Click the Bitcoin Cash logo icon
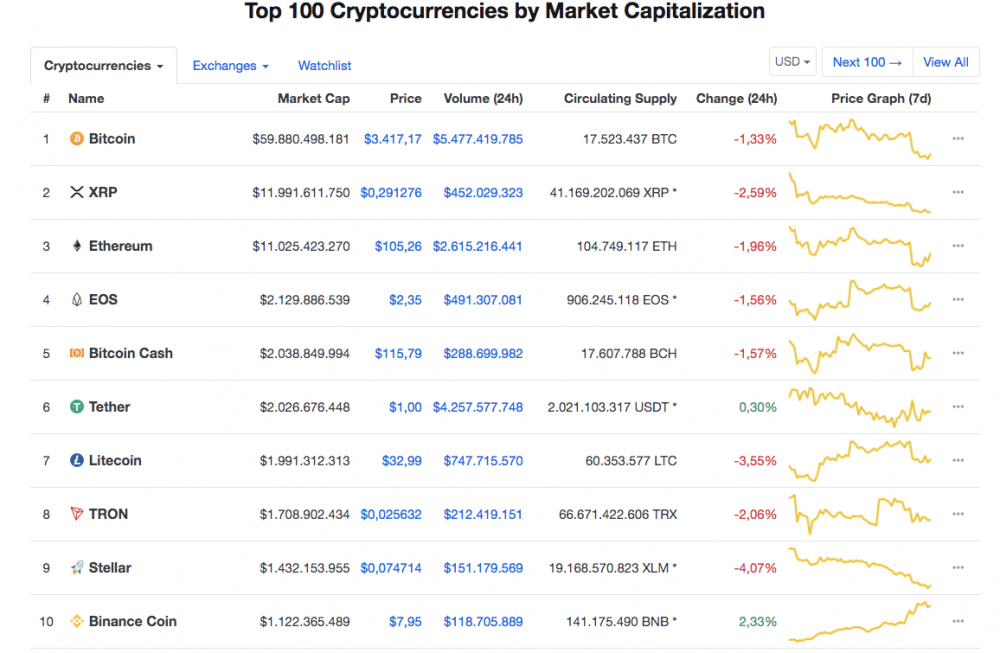Screen dimensions: 1000x653 [76, 353]
